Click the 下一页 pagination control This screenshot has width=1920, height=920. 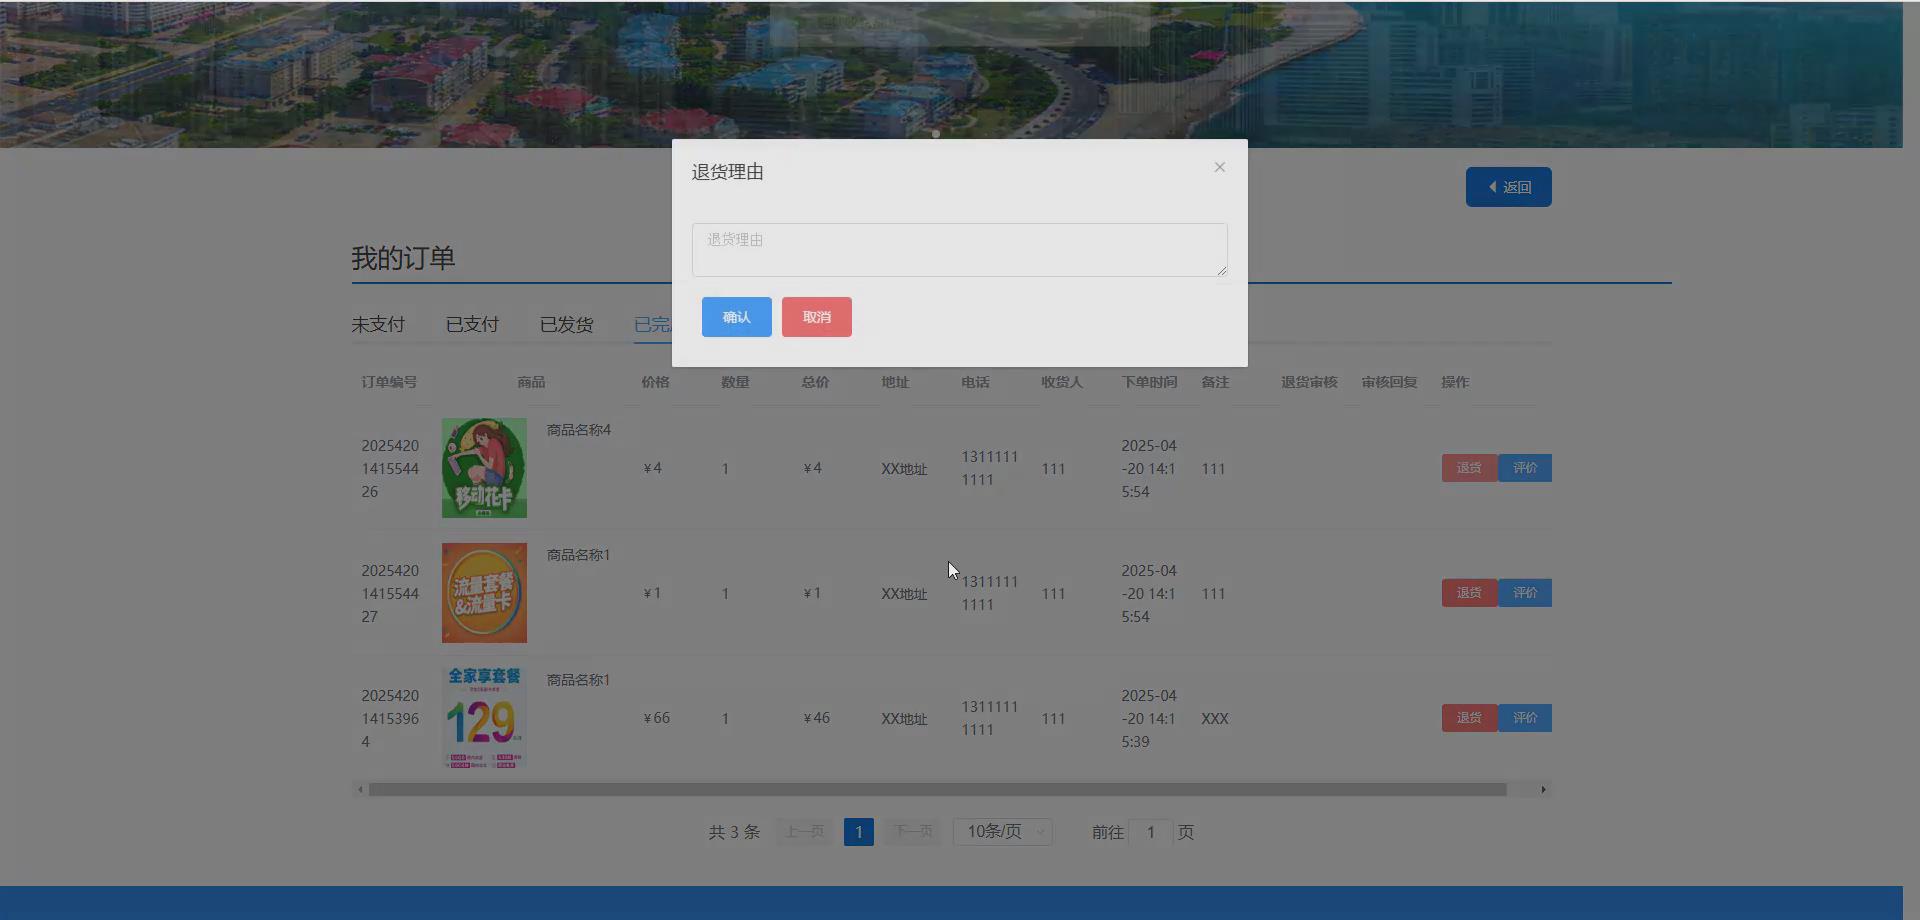(911, 831)
